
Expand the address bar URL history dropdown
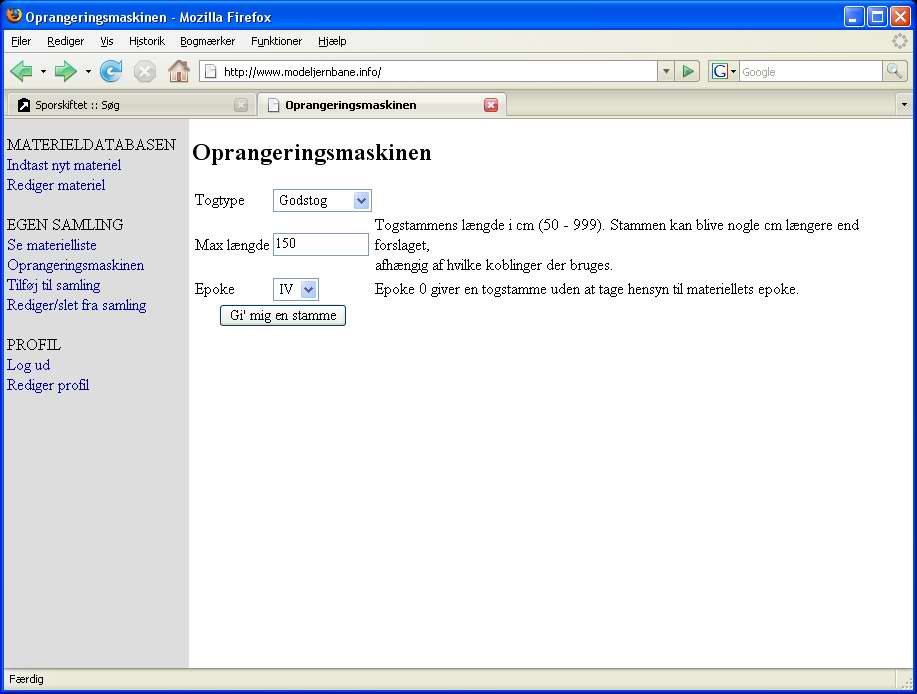tap(666, 71)
